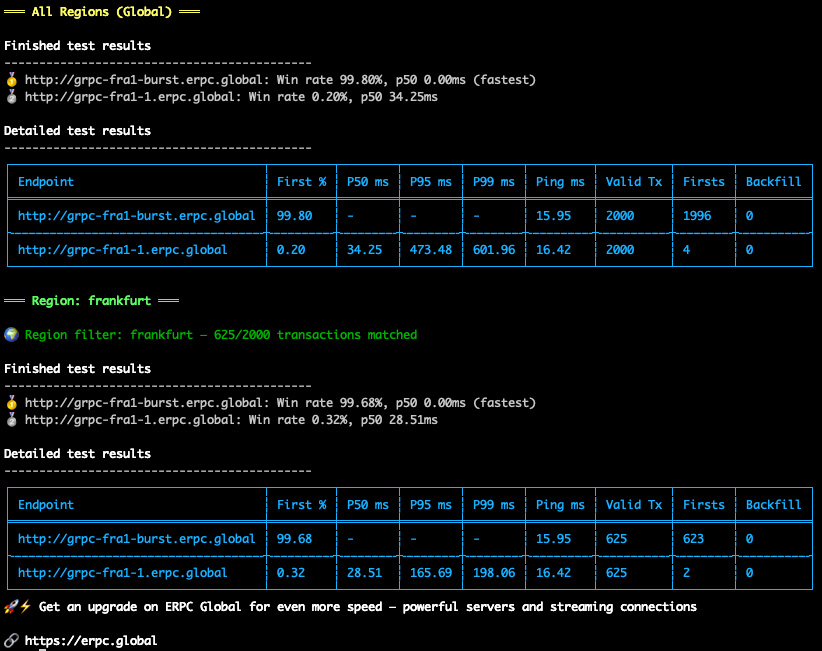The image size is (822, 651).
Task: Click P95 ms header in Global table
Action: (x=430, y=182)
